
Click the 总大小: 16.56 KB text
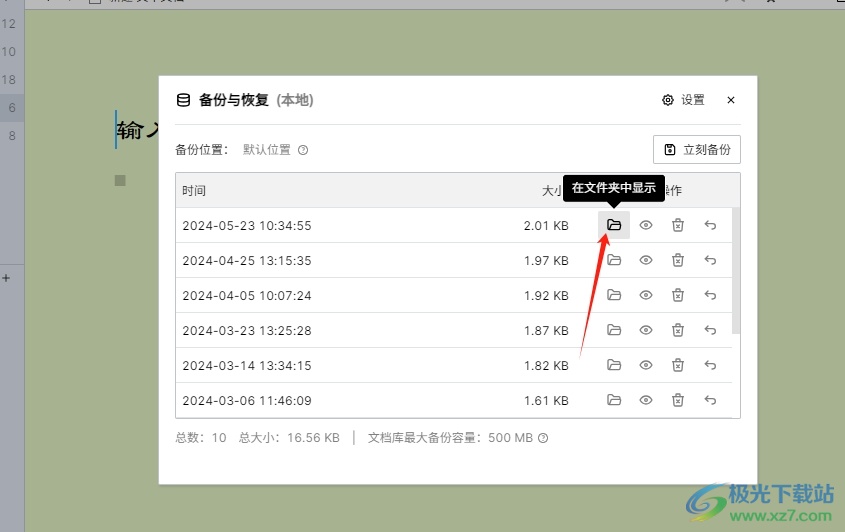tap(289, 438)
